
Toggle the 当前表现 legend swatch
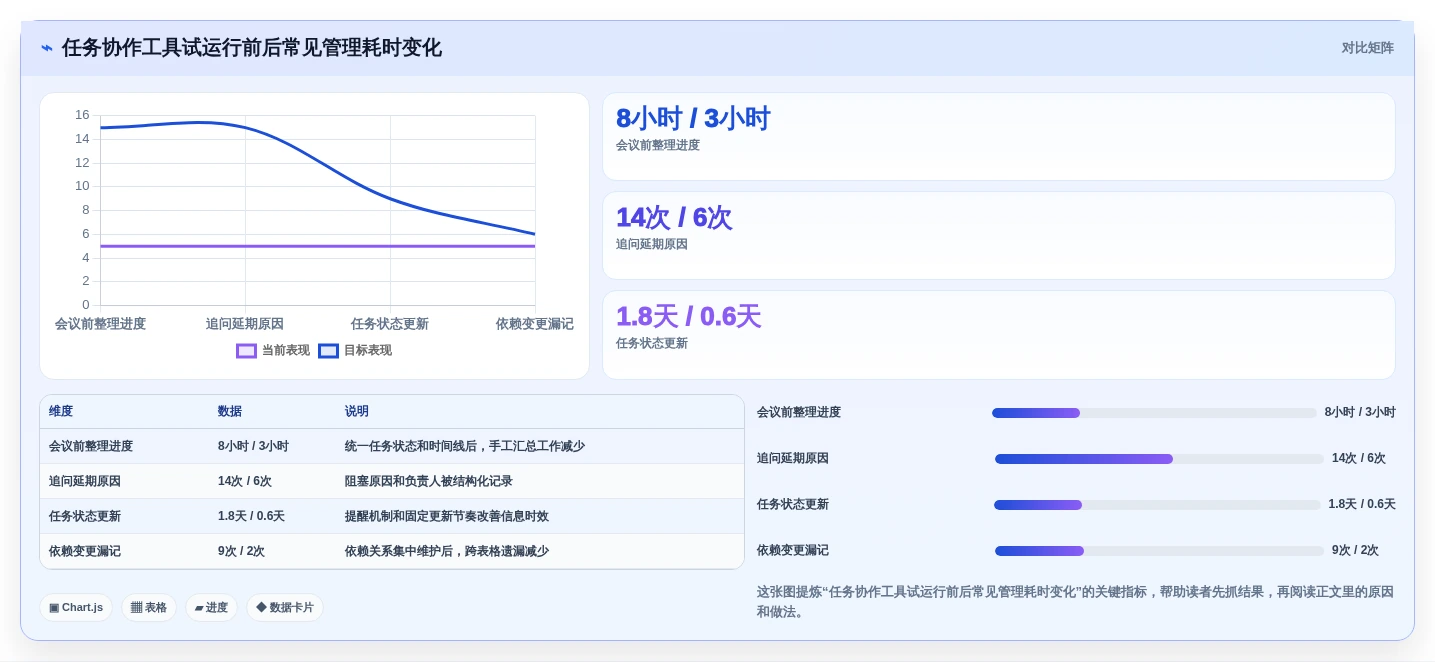pos(246,351)
